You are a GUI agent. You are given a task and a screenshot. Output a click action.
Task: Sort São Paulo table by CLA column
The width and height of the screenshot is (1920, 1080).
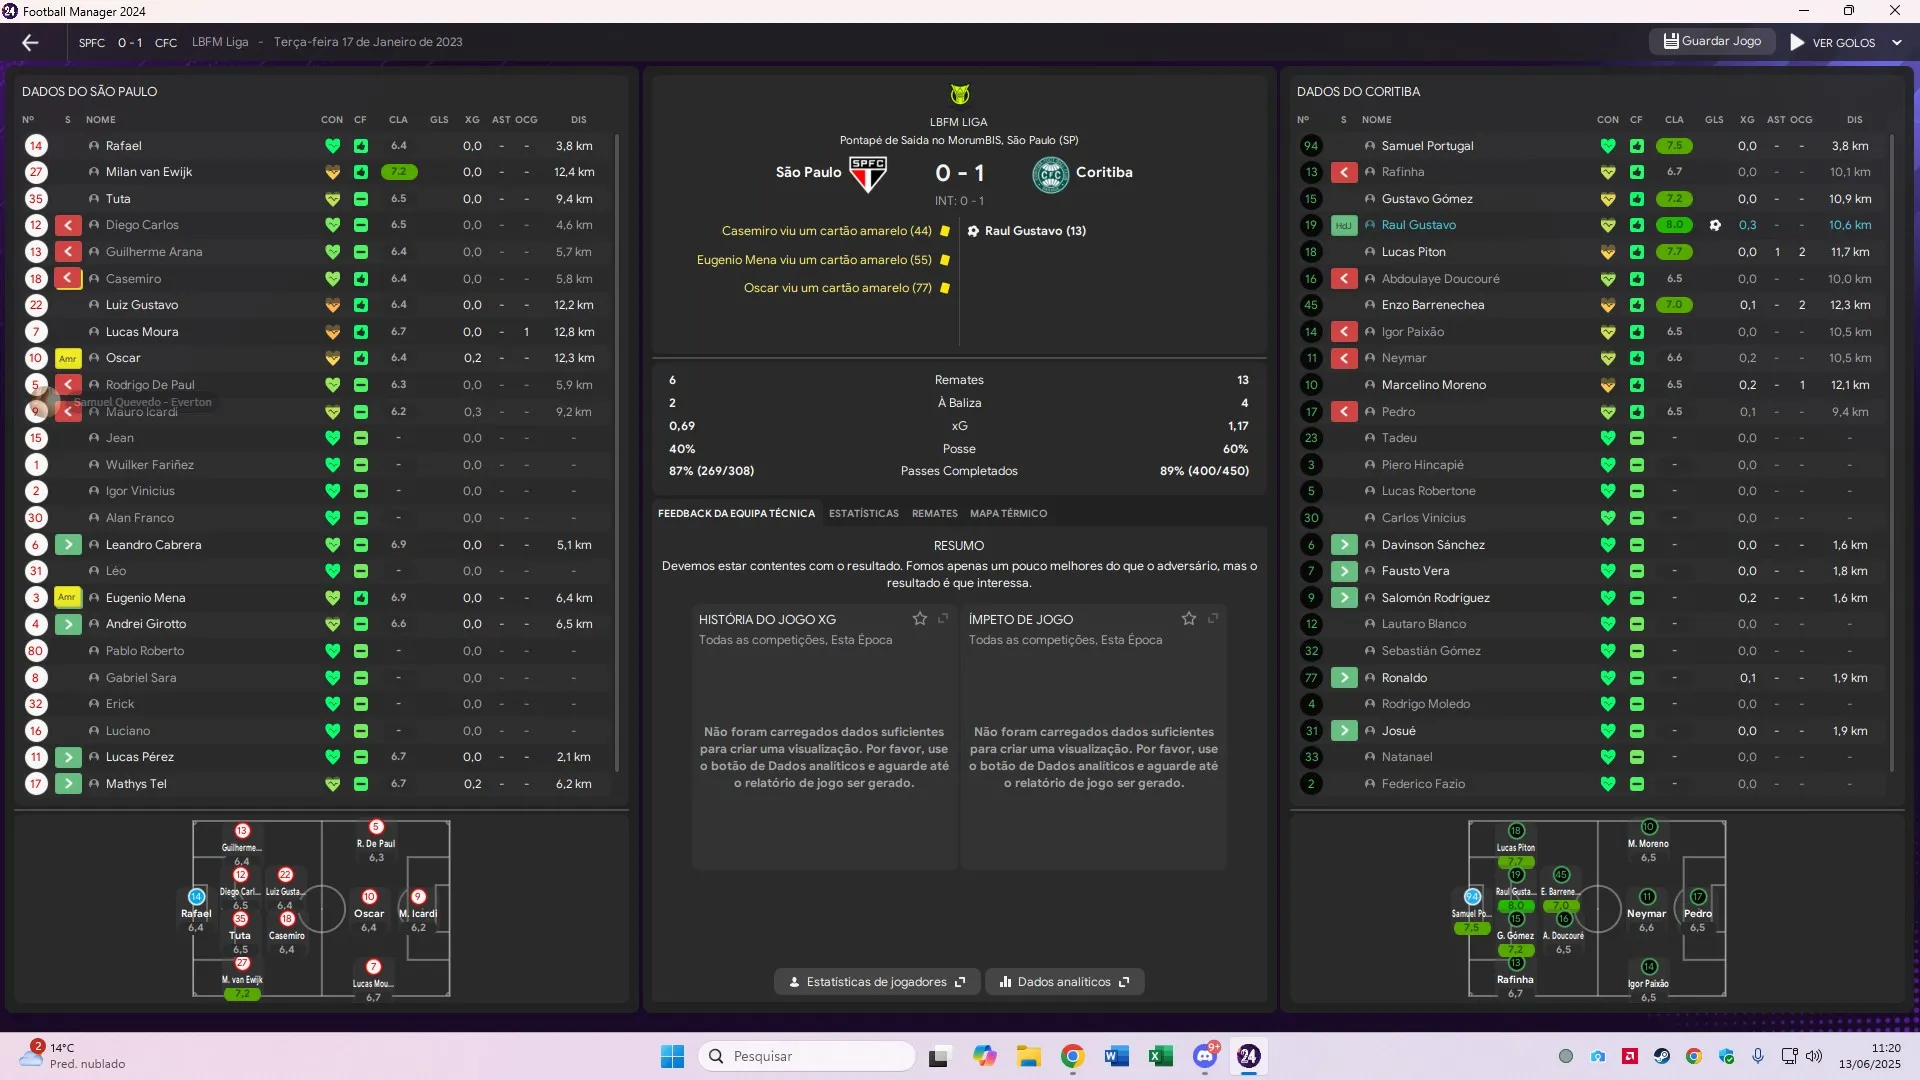pos(398,120)
